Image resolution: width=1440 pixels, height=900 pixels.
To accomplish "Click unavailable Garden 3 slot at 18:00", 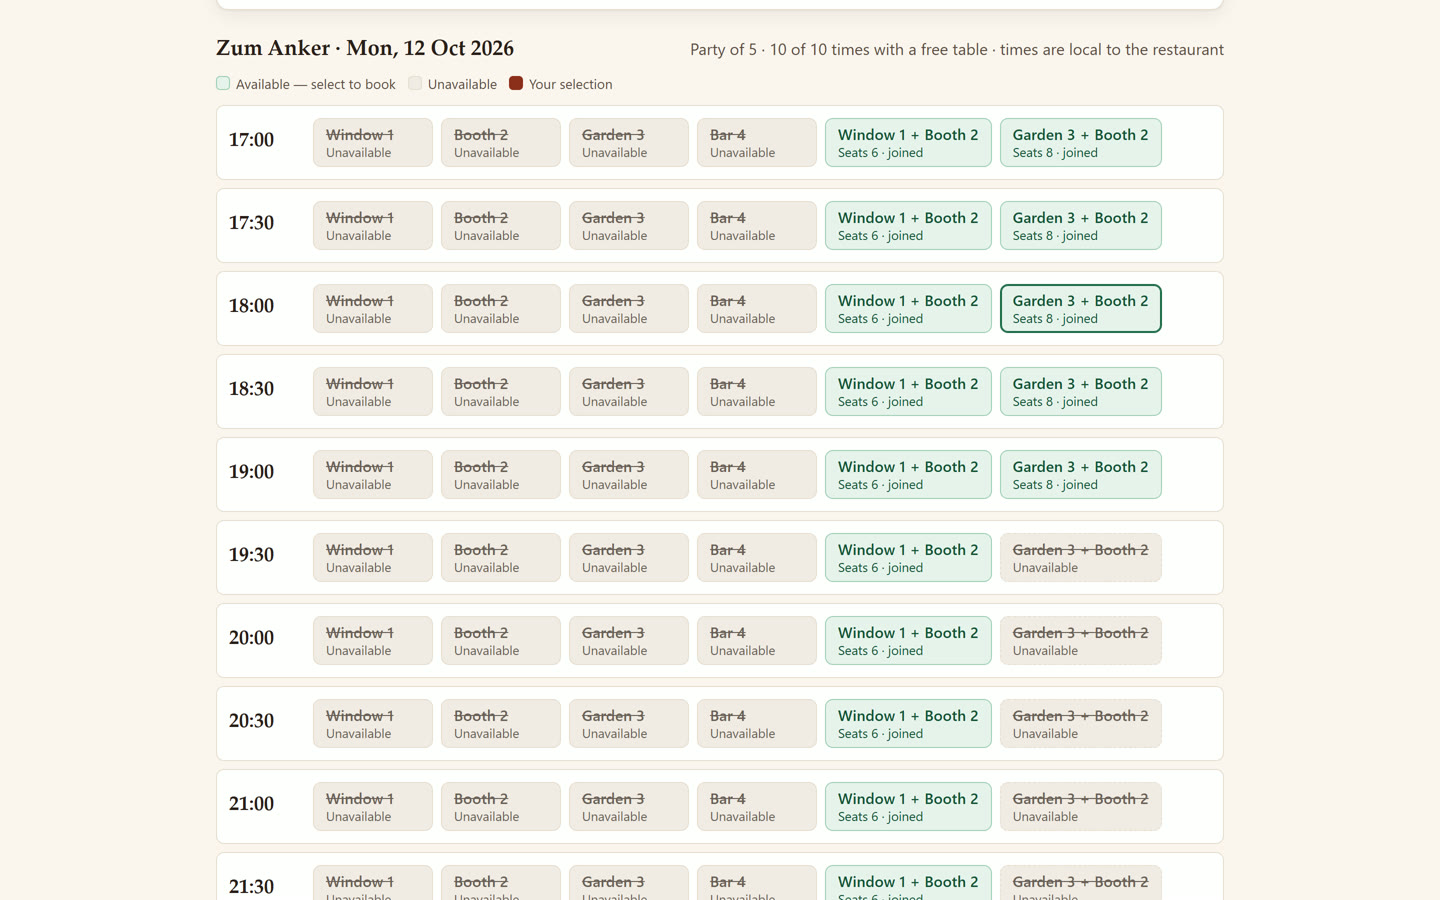I will click(629, 309).
